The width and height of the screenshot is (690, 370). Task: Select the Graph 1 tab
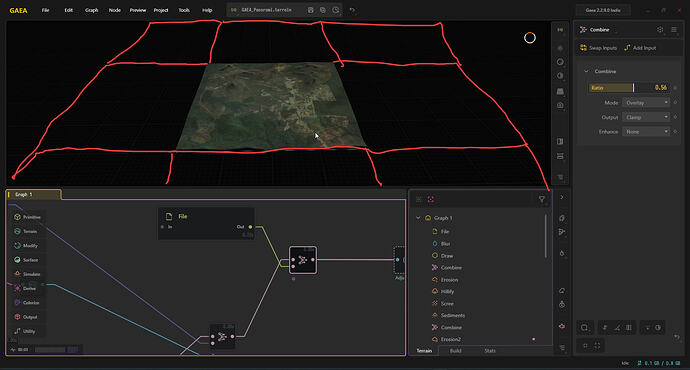pyautogui.click(x=33, y=194)
